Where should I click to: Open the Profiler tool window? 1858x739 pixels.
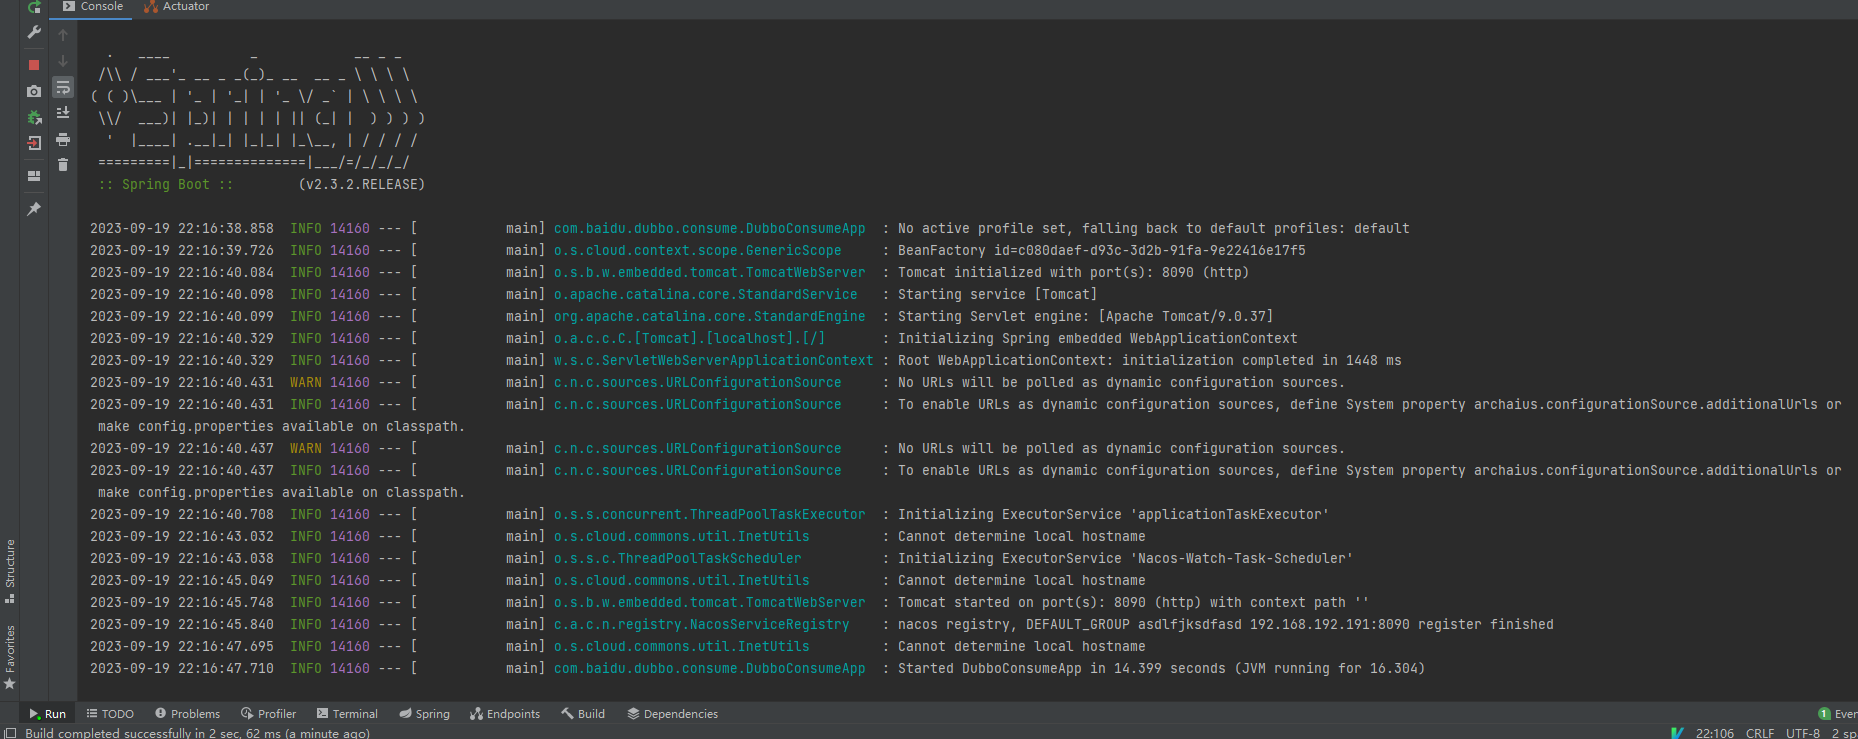(268, 714)
